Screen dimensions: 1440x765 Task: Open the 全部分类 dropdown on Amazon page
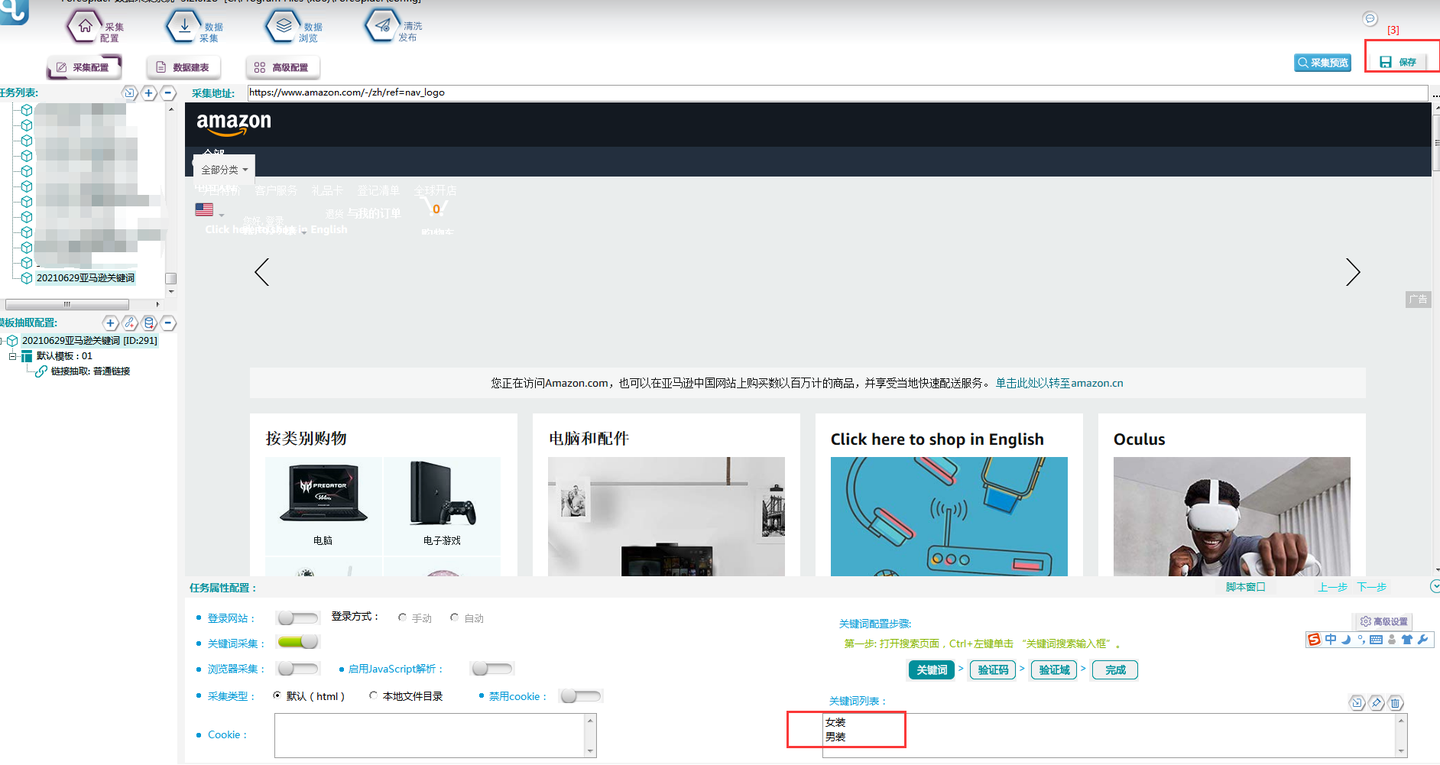224,170
